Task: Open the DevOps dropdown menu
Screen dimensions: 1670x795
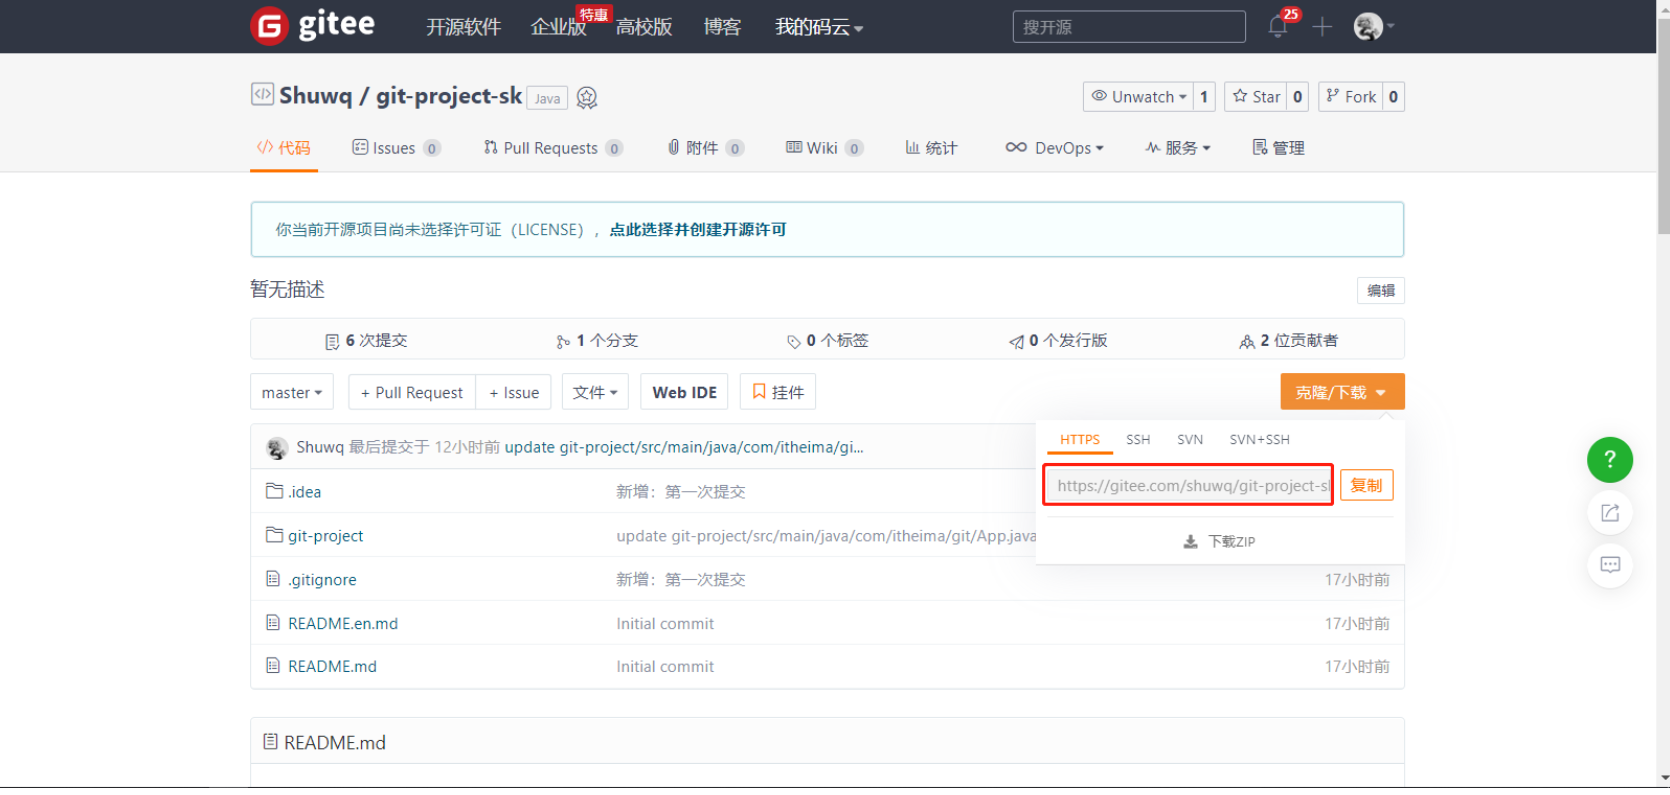Action: (1054, 148)
